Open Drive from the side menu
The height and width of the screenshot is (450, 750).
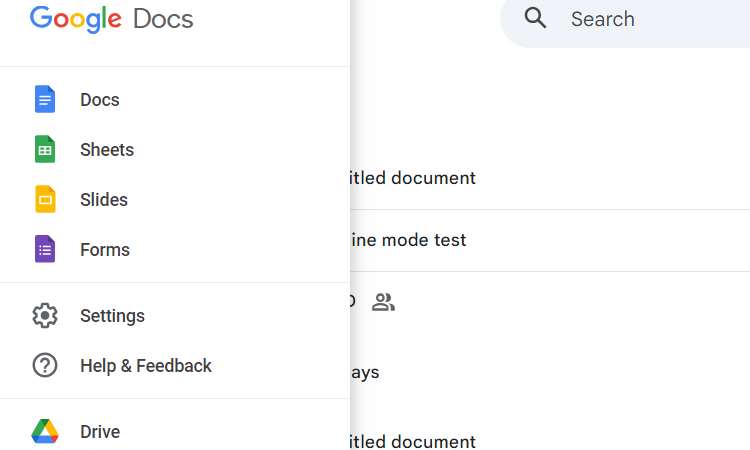(100, 432)
